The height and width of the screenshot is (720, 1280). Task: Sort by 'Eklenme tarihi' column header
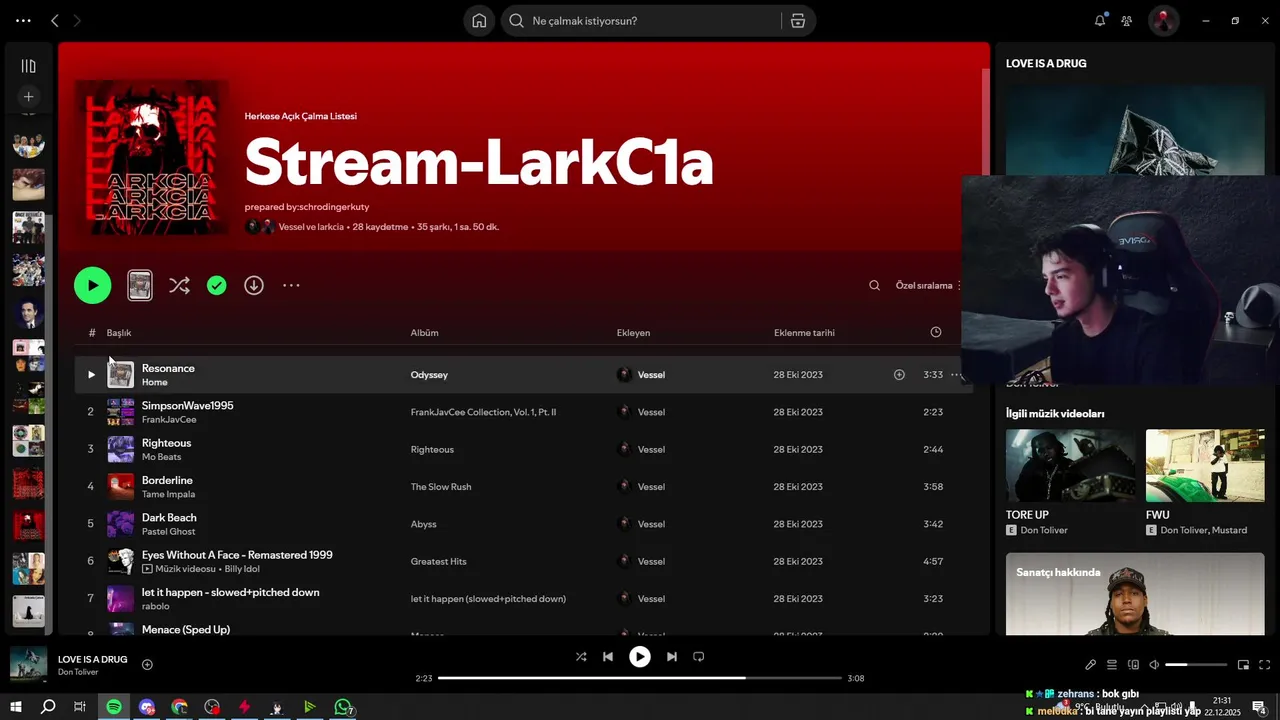pyautogui.click(x=804, y=333)
